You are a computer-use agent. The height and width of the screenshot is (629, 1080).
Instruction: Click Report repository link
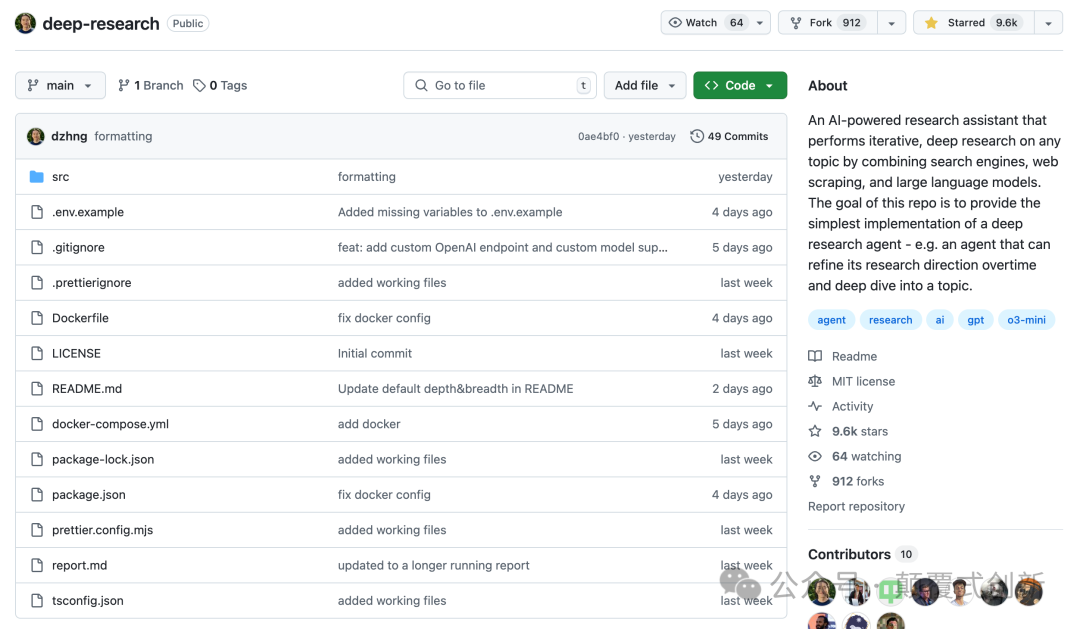click(x=856, y=506)
